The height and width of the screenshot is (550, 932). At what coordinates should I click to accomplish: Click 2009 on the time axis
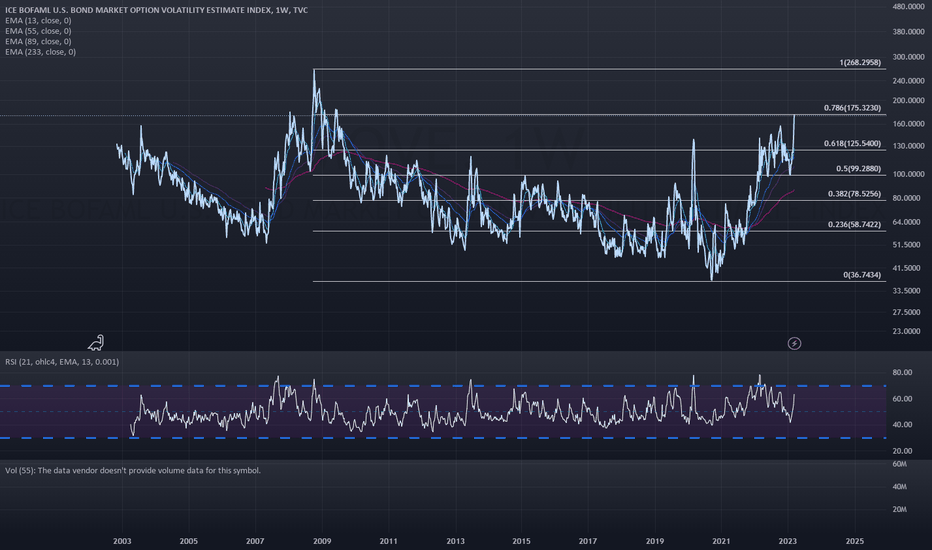click(322, 541)
